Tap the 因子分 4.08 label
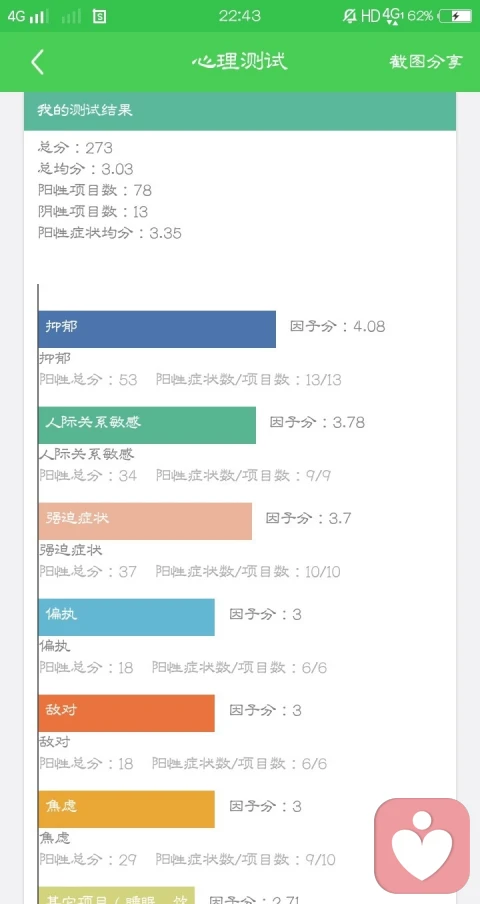This screenshot has height=904, width=480. click(x=337, y=326)
